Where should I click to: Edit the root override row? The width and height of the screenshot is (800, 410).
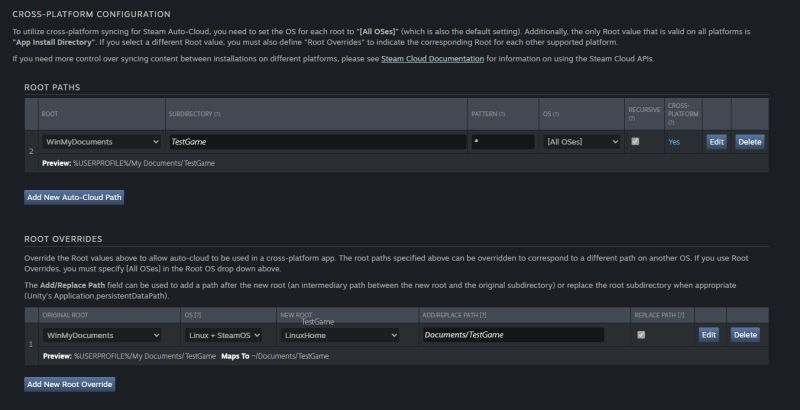(709, 335)
